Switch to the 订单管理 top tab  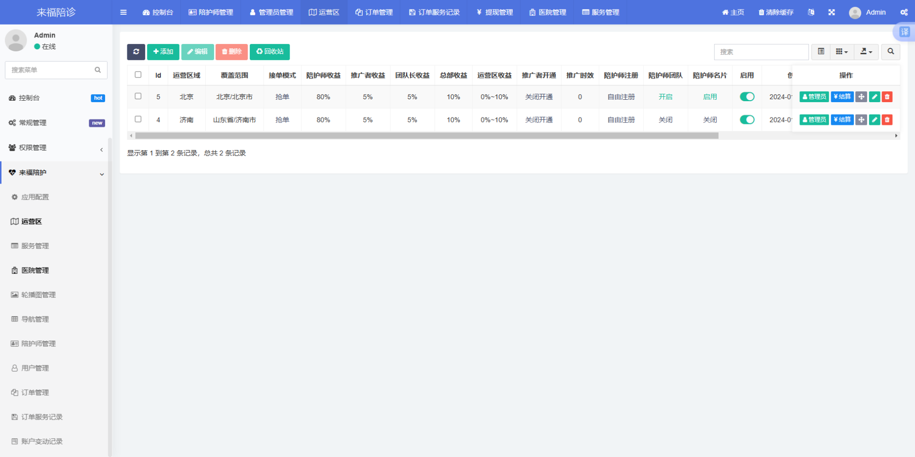(374, 12)
